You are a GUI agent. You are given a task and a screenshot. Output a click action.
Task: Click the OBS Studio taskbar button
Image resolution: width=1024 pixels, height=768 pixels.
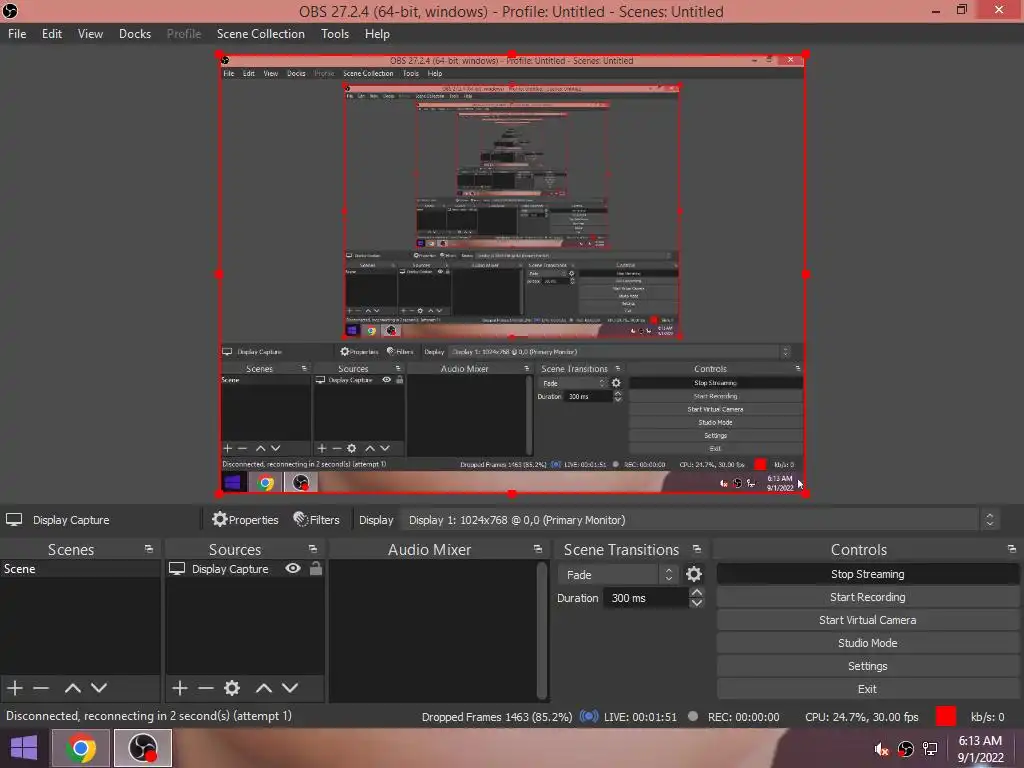coord(143,748)
